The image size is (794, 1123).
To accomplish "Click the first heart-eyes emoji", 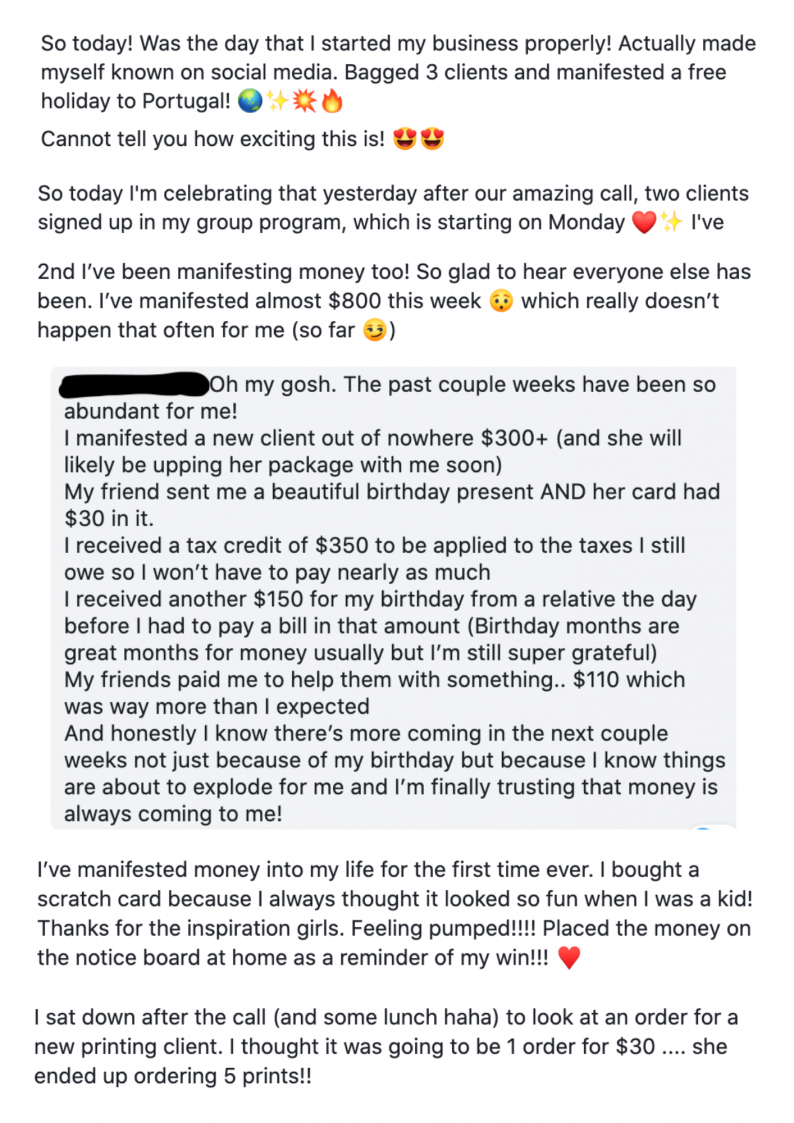I will [x=405, y=140].
